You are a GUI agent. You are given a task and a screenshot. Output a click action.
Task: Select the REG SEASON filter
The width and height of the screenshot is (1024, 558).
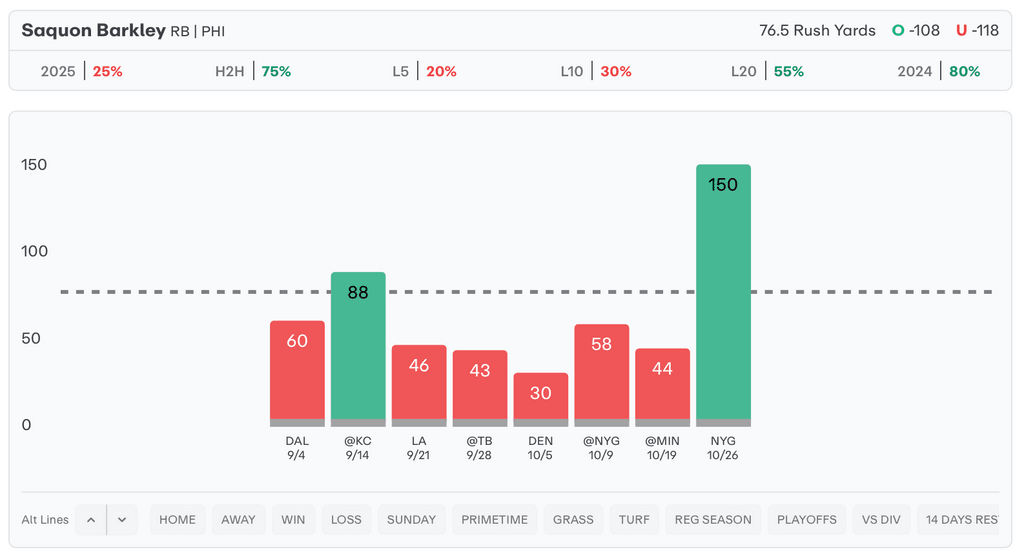(x=713, y=520)
